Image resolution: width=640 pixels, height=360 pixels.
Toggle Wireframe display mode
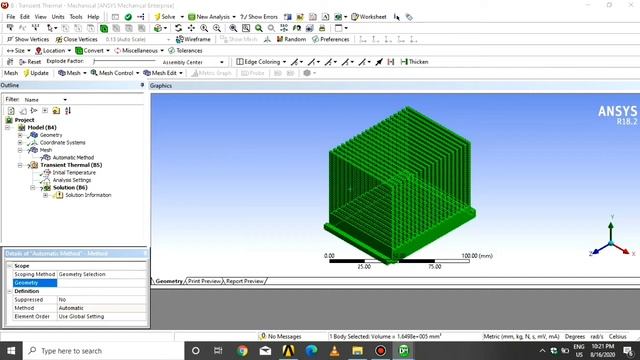(193, 39)
